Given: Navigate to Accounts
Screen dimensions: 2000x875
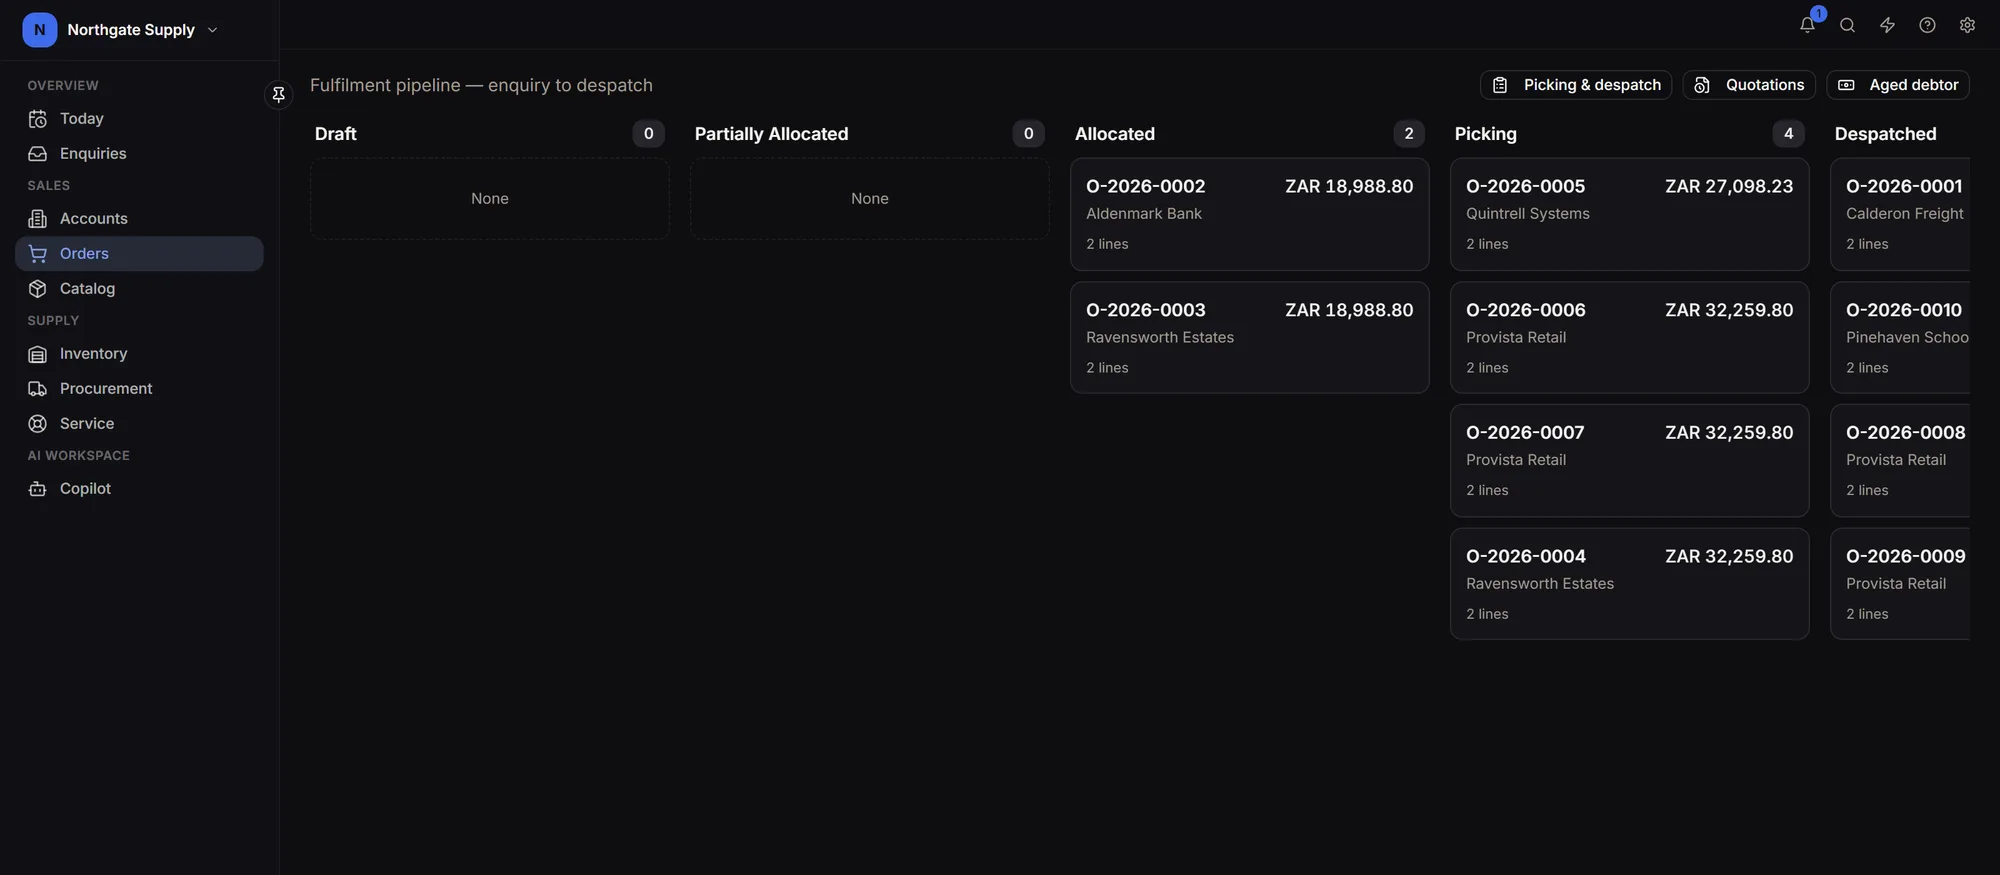Looking at the screenshot, I should [139, 219].
